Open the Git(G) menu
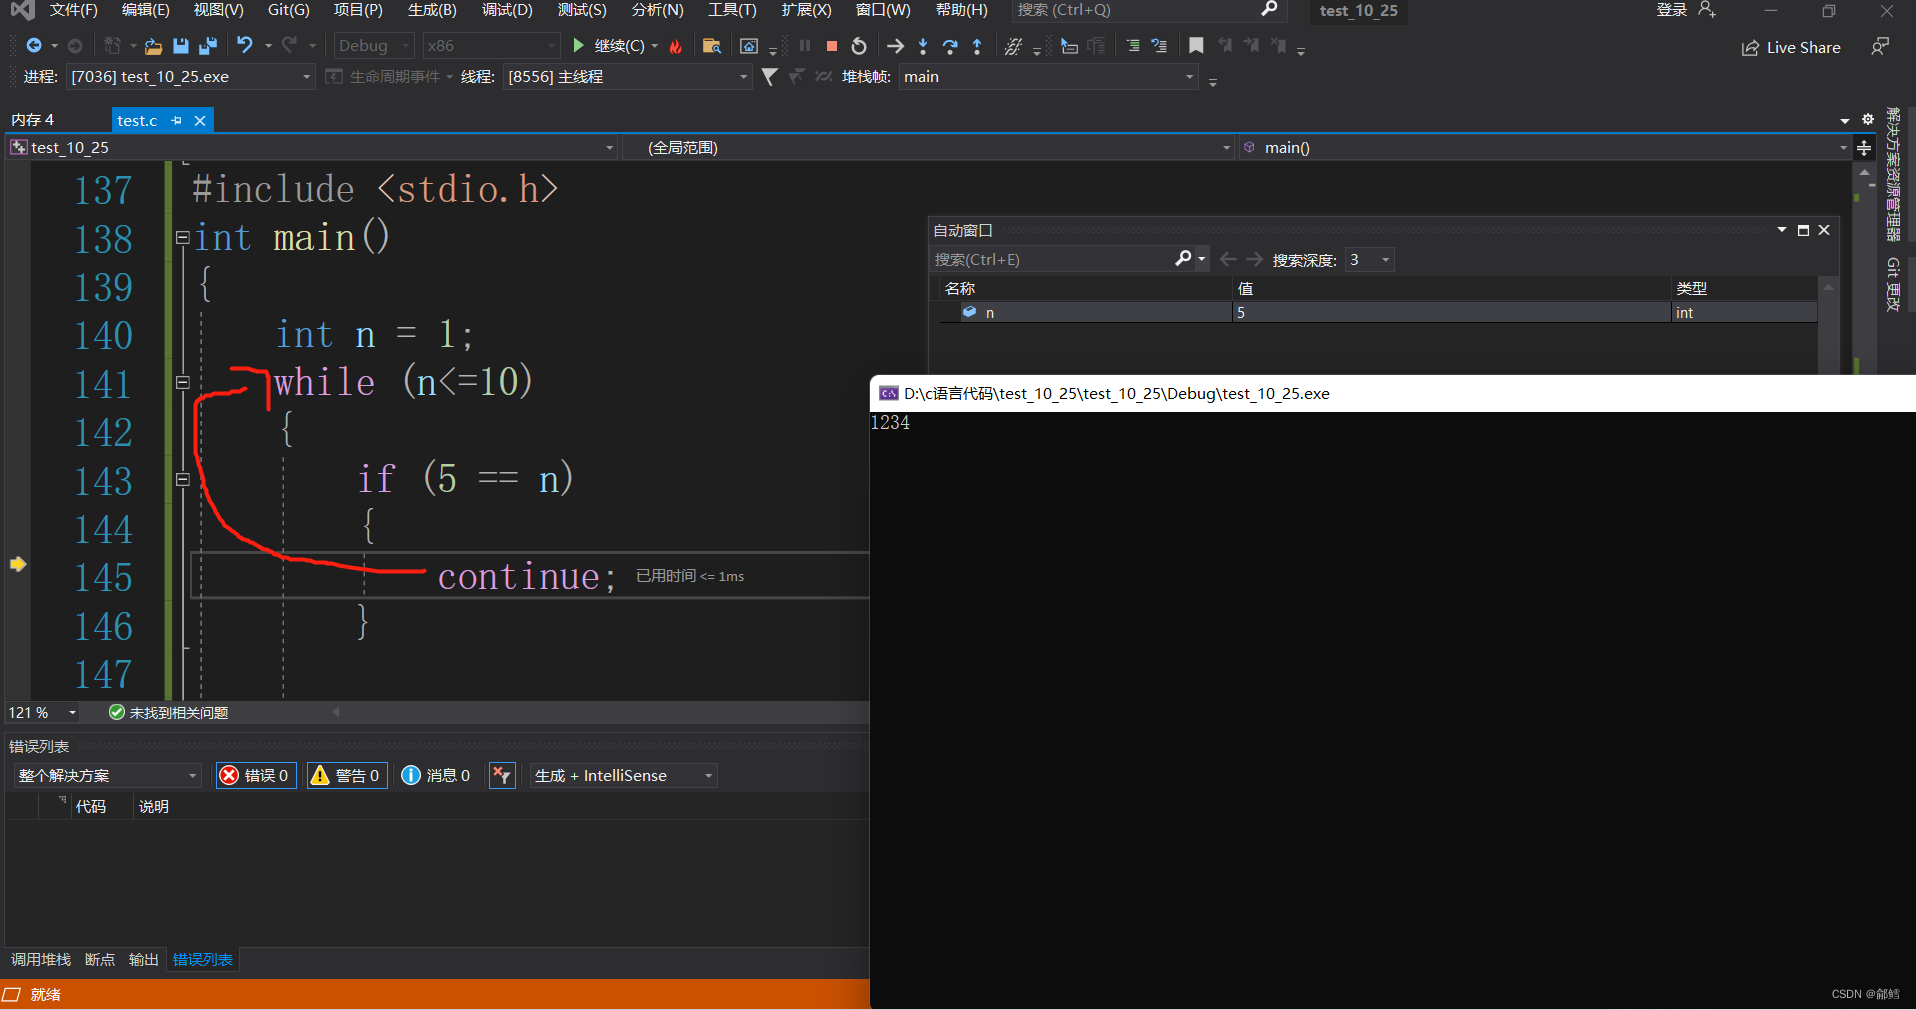This screenshot has width=1916, height=1010. pos(289,10)
